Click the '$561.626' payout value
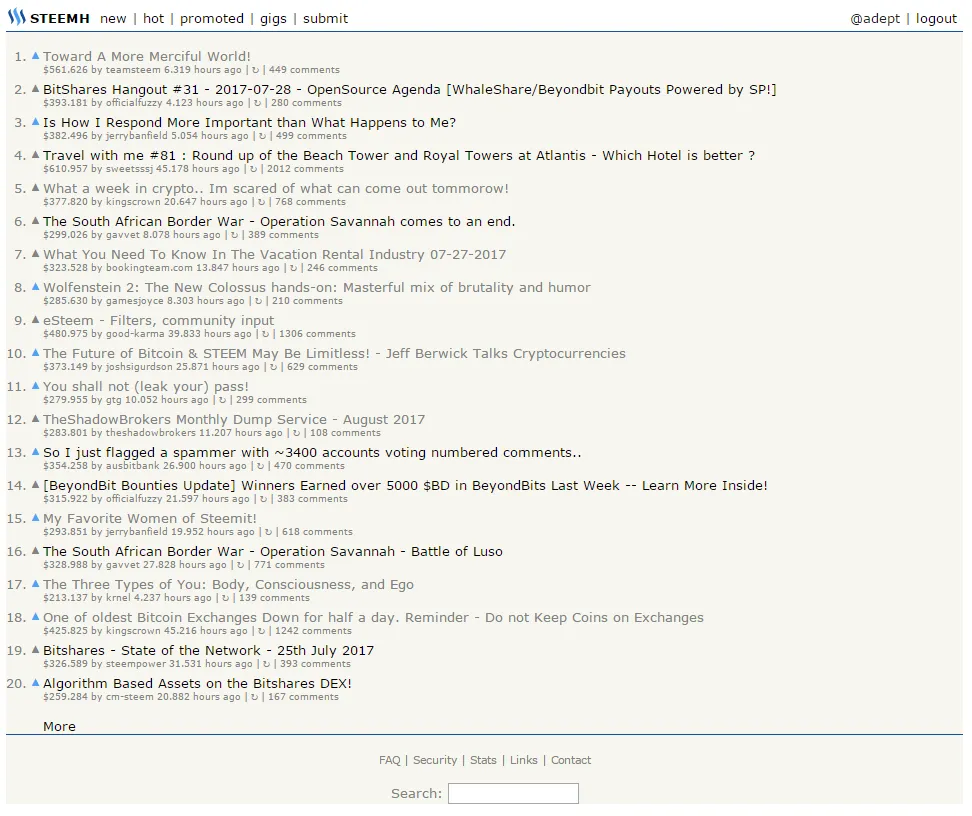 tap(66, 70)
